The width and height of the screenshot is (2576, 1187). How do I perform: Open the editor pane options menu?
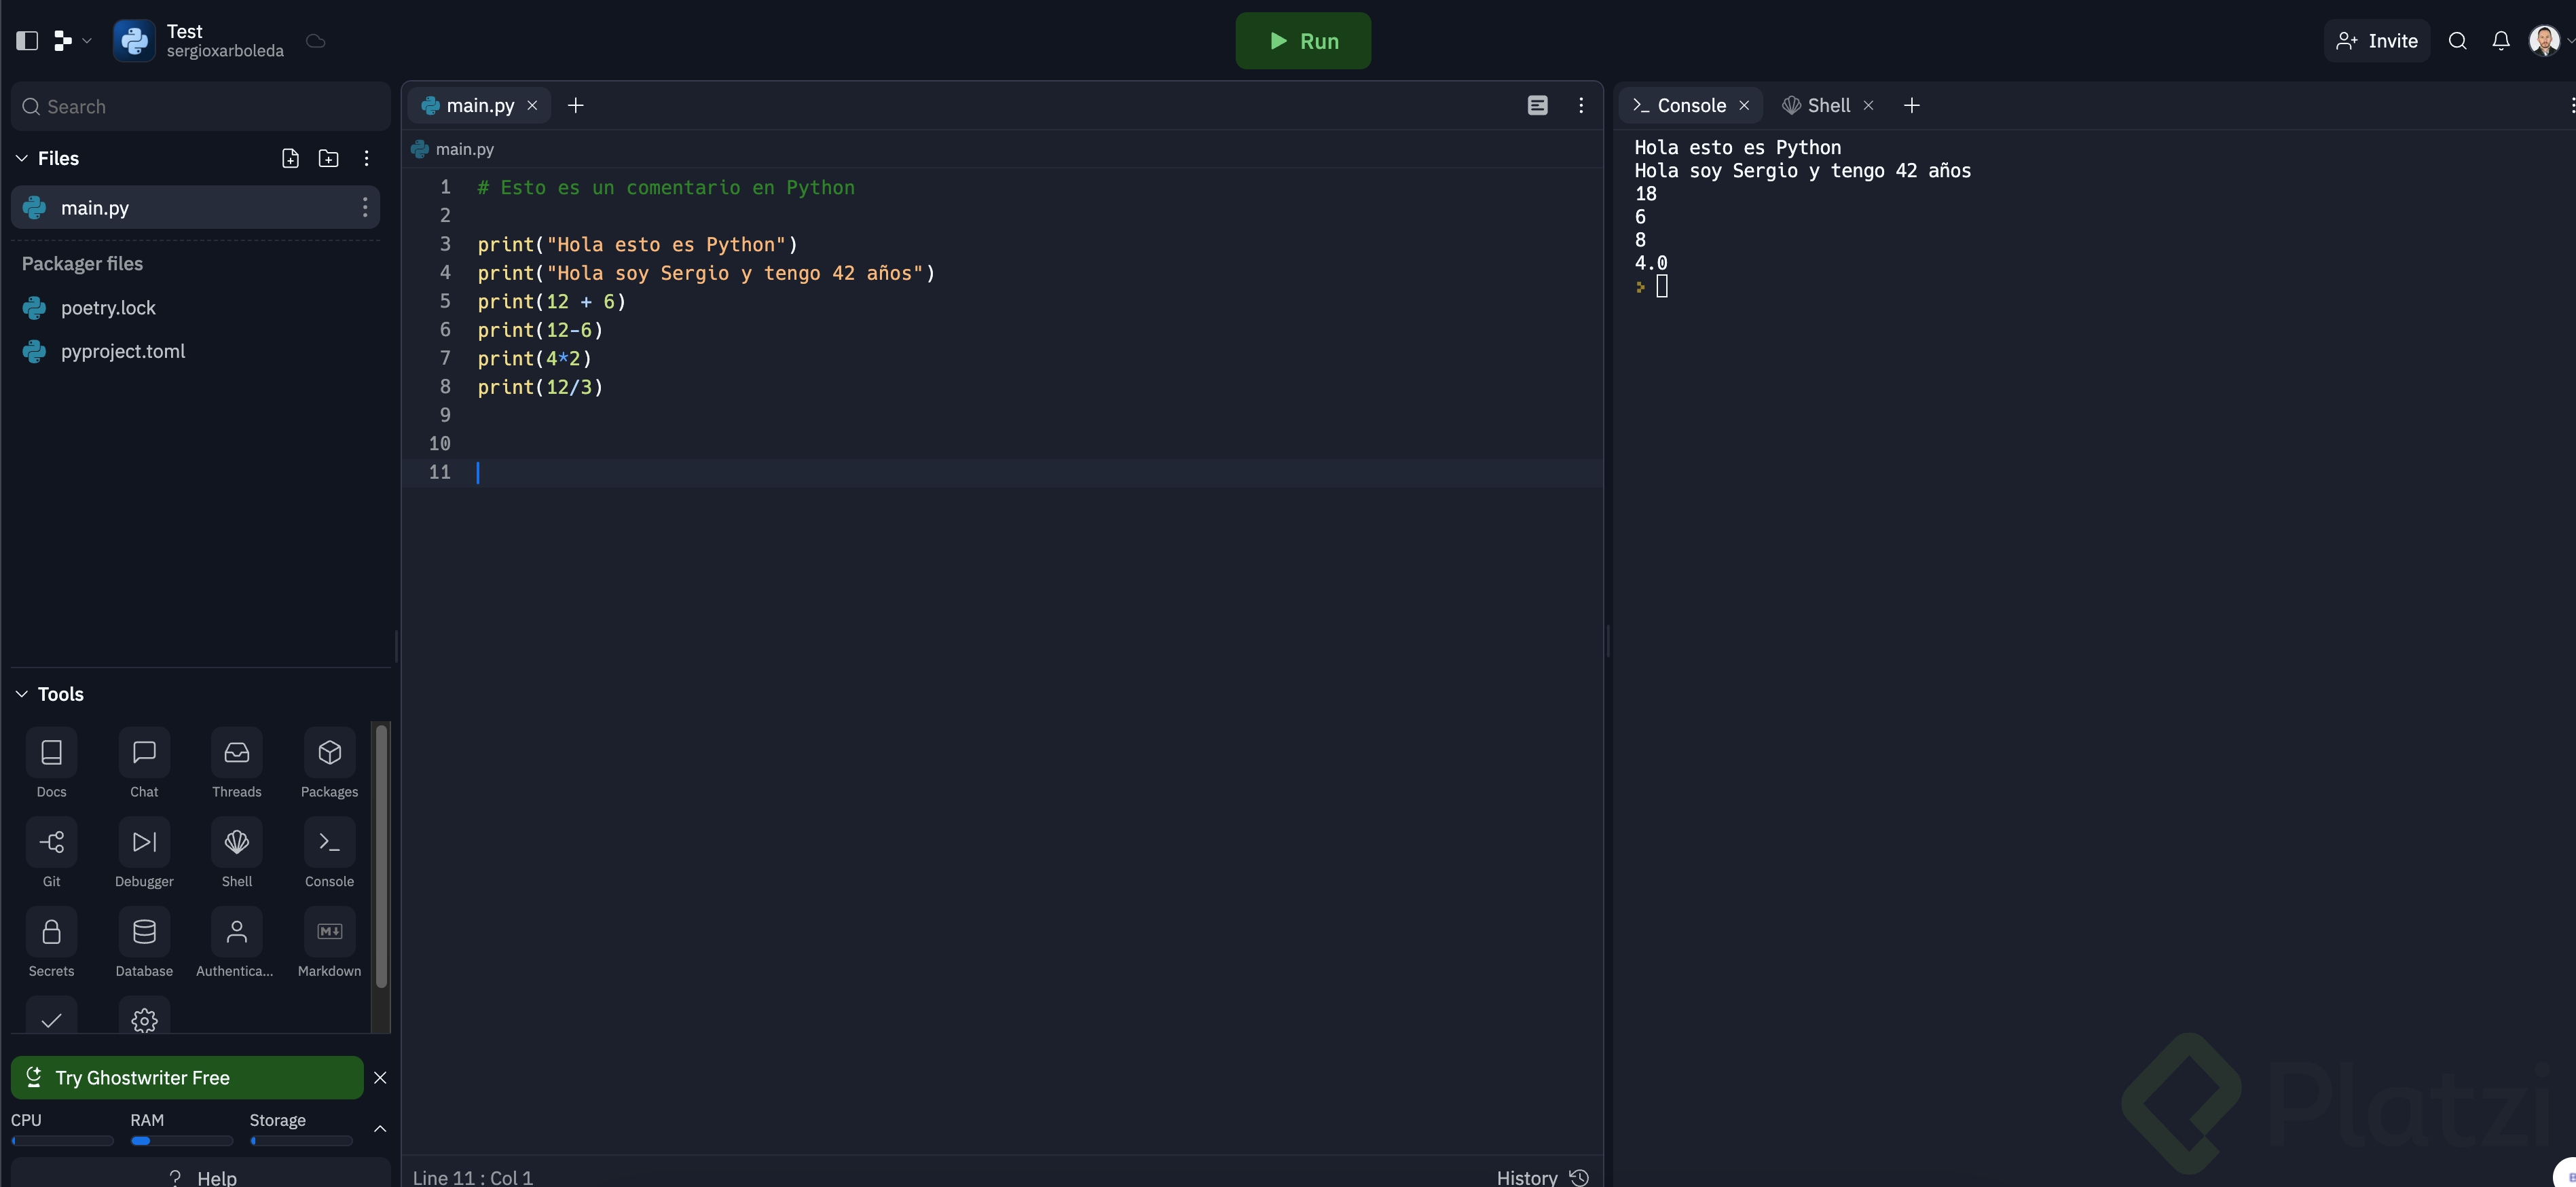point(1580,105)
